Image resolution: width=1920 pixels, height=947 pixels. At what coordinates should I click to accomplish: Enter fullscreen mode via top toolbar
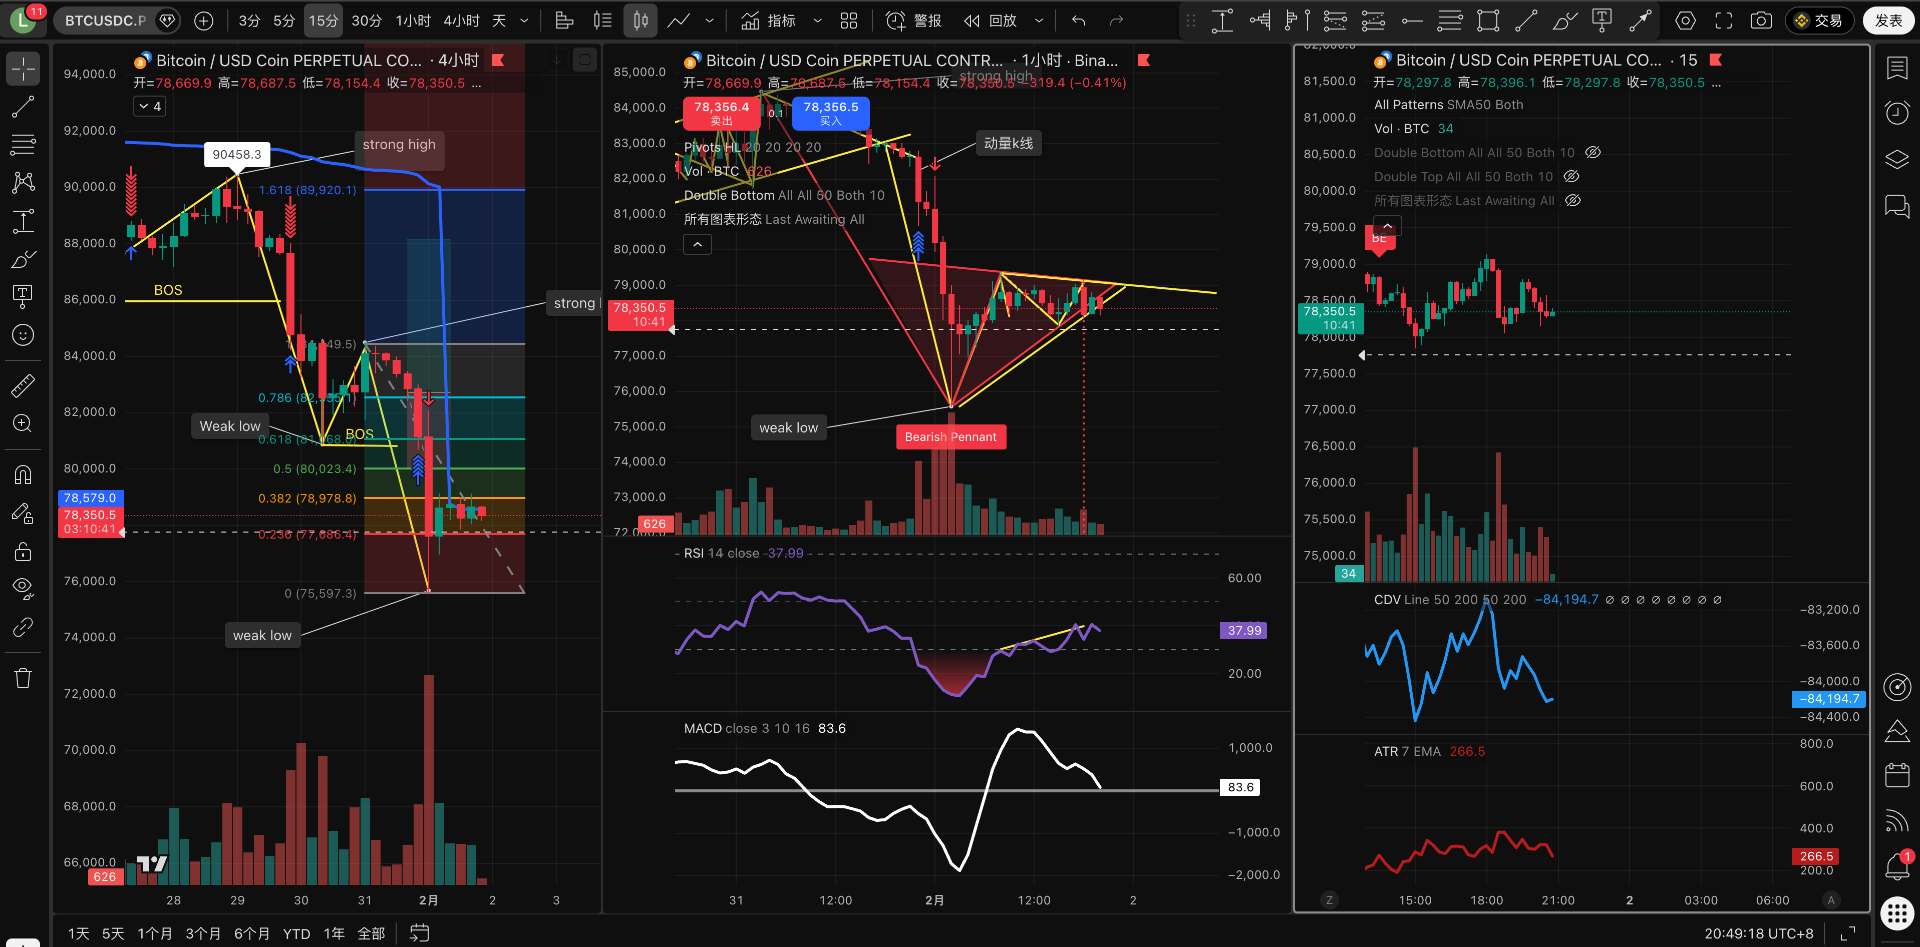tap(1723, 20)
